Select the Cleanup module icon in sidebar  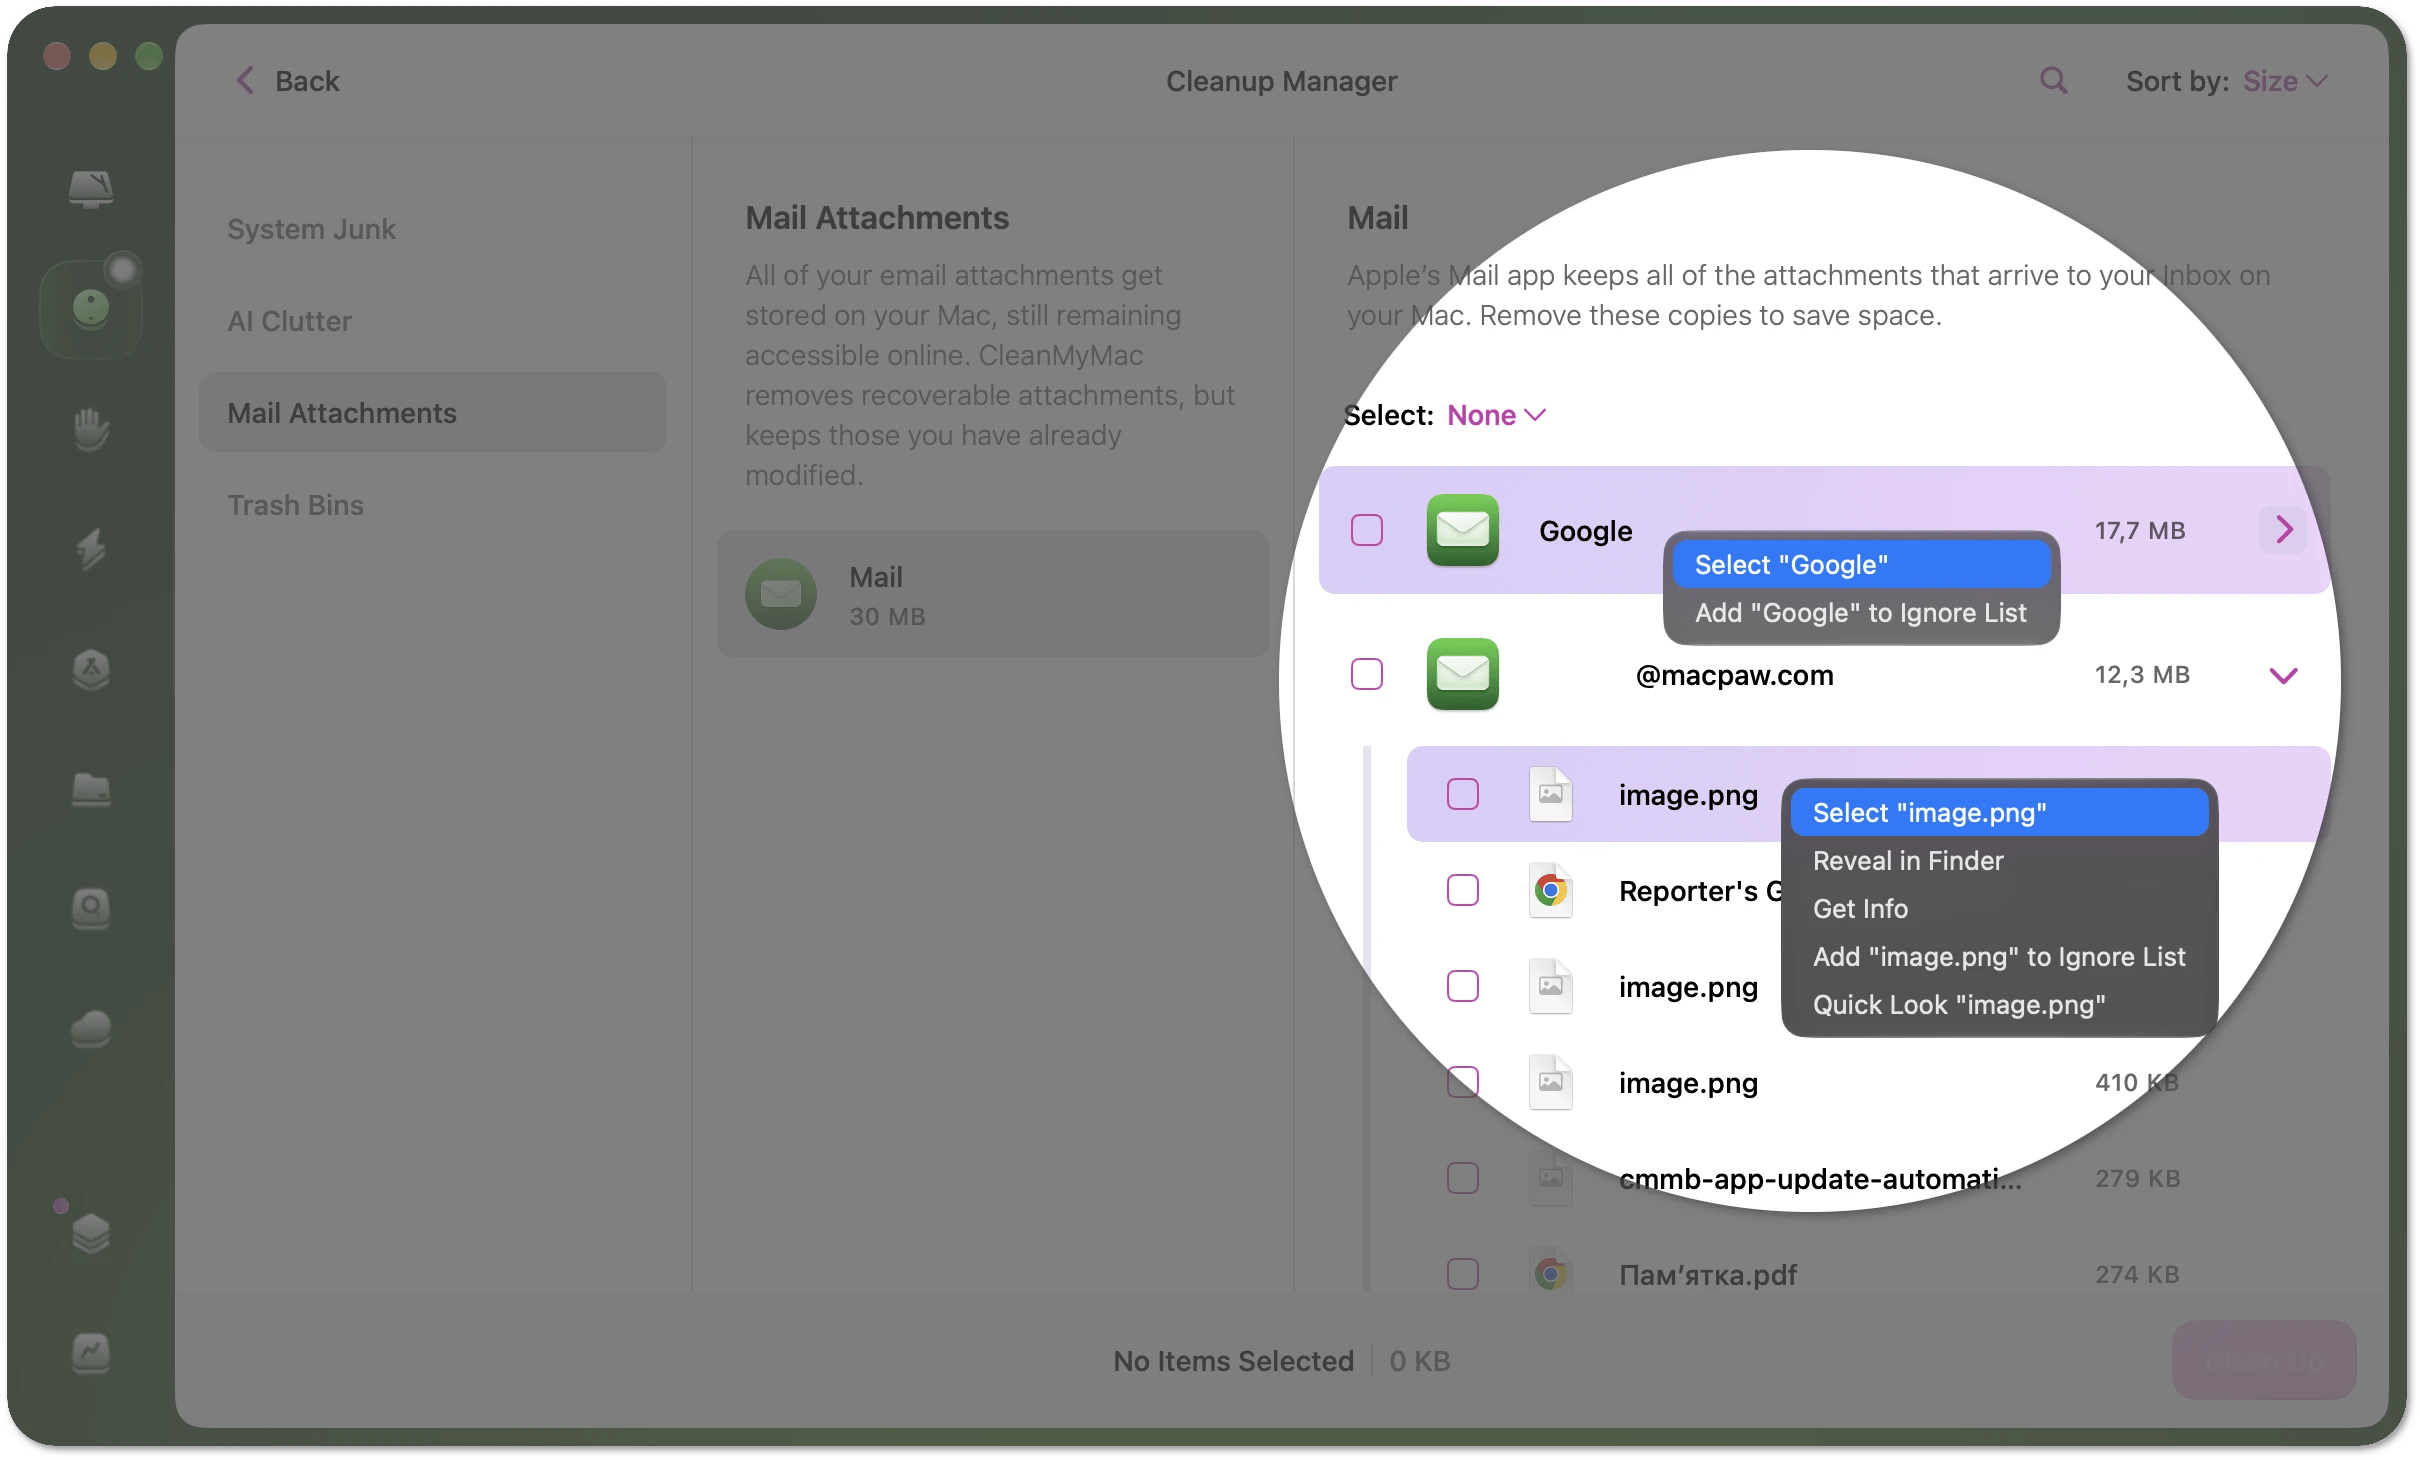[x=91, y=309]
